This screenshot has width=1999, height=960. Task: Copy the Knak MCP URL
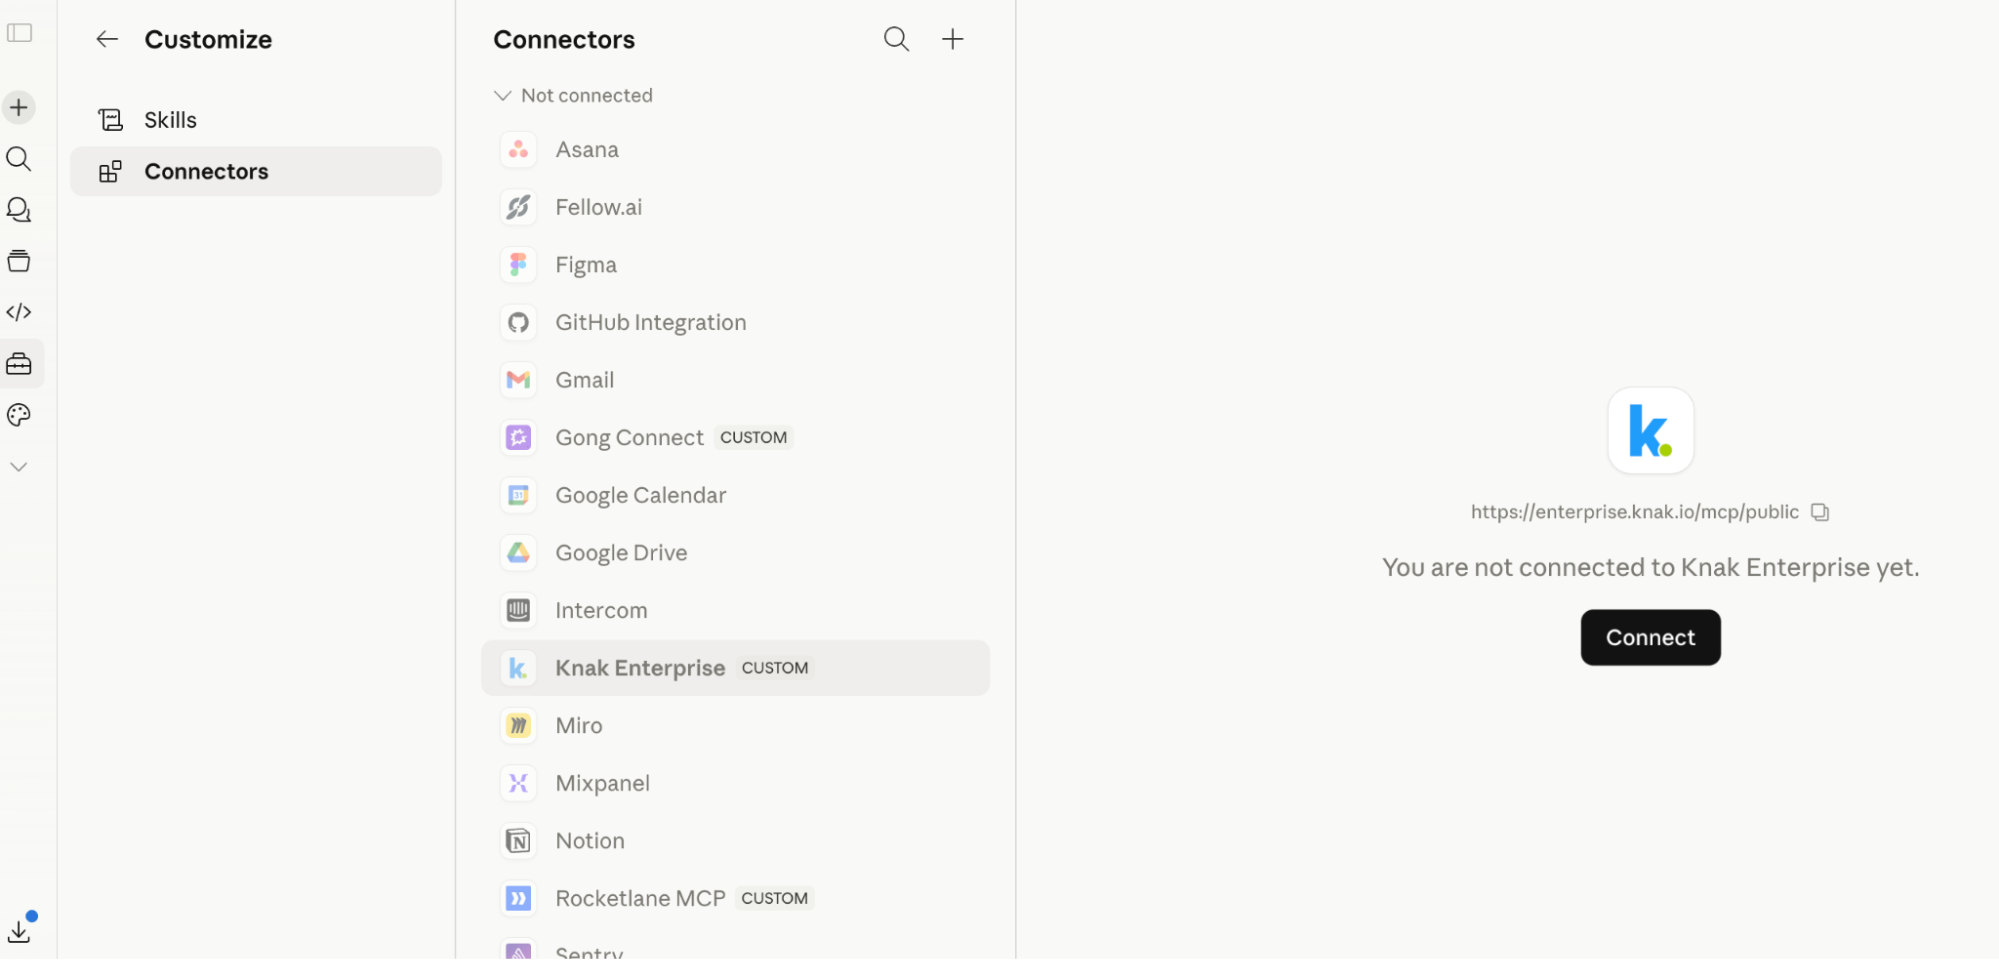(1820, 512)
